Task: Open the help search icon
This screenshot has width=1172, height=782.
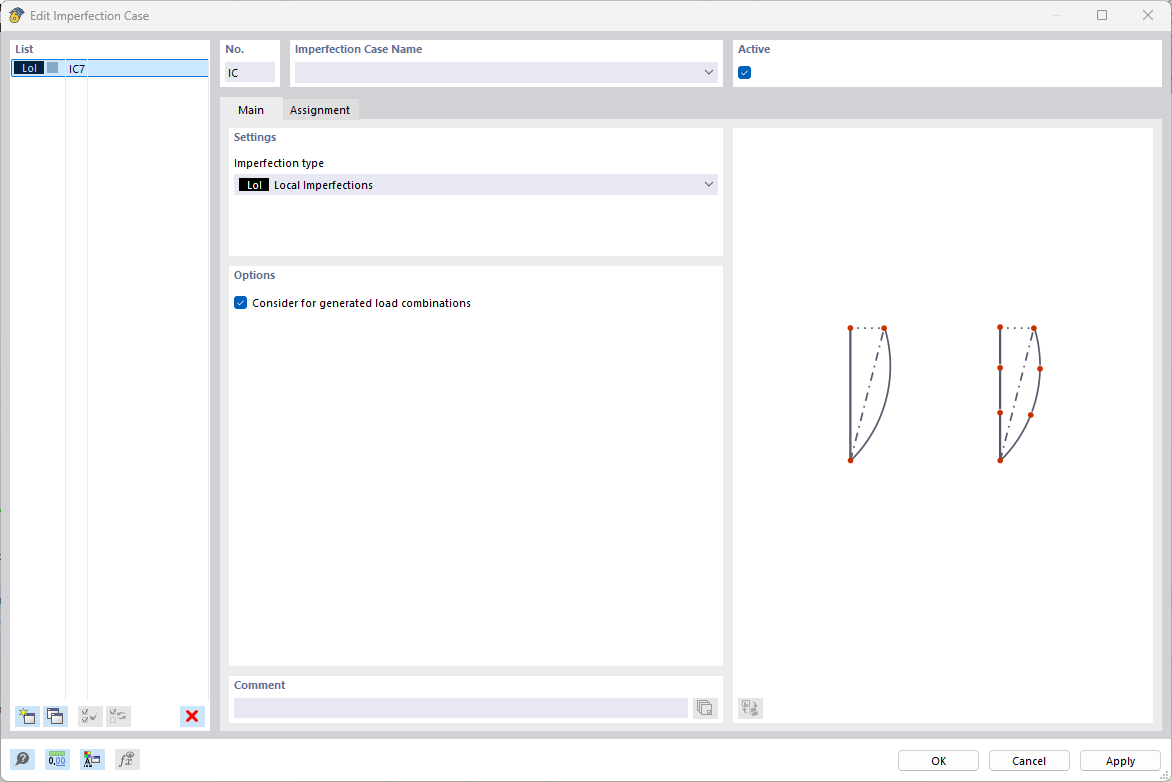Action: 22,760
